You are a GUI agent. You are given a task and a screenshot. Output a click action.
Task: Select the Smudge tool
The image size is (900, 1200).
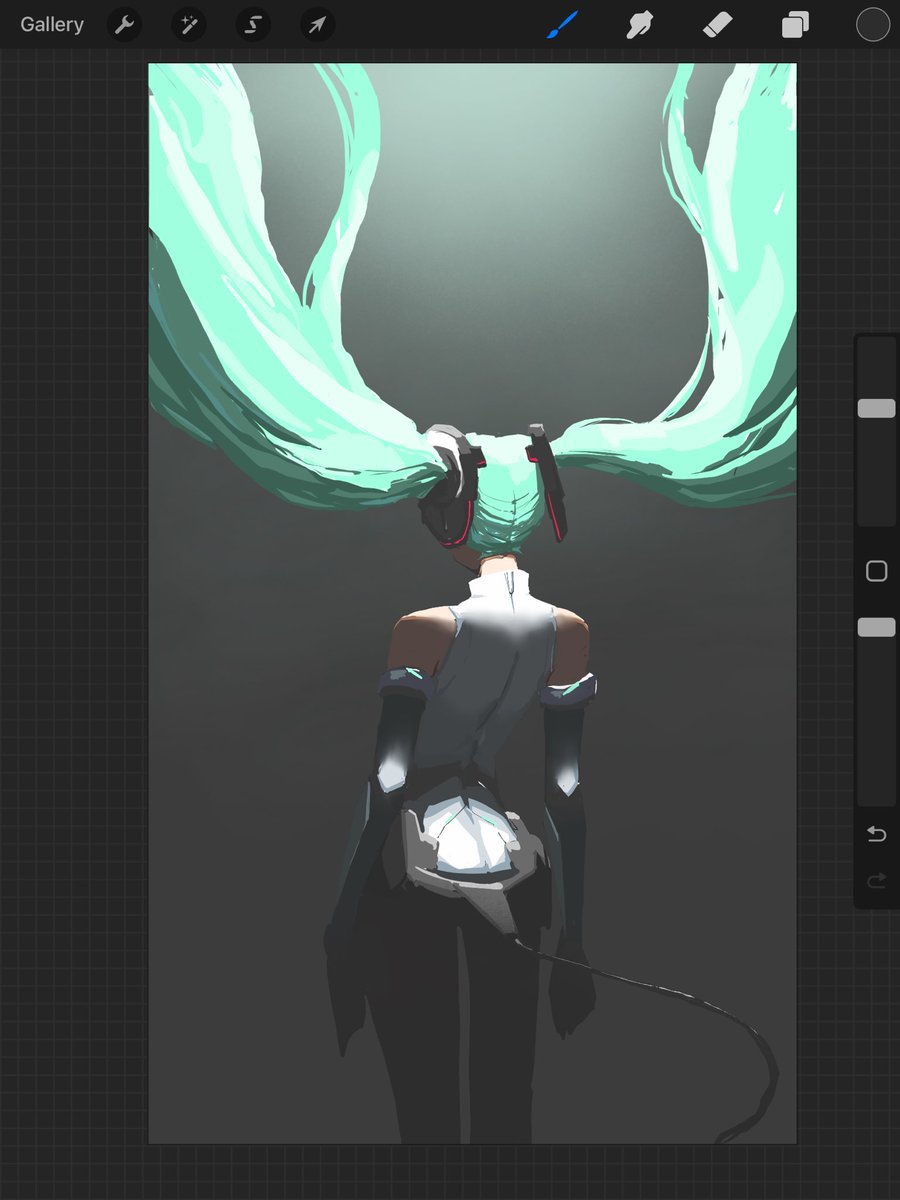(640, 25)
